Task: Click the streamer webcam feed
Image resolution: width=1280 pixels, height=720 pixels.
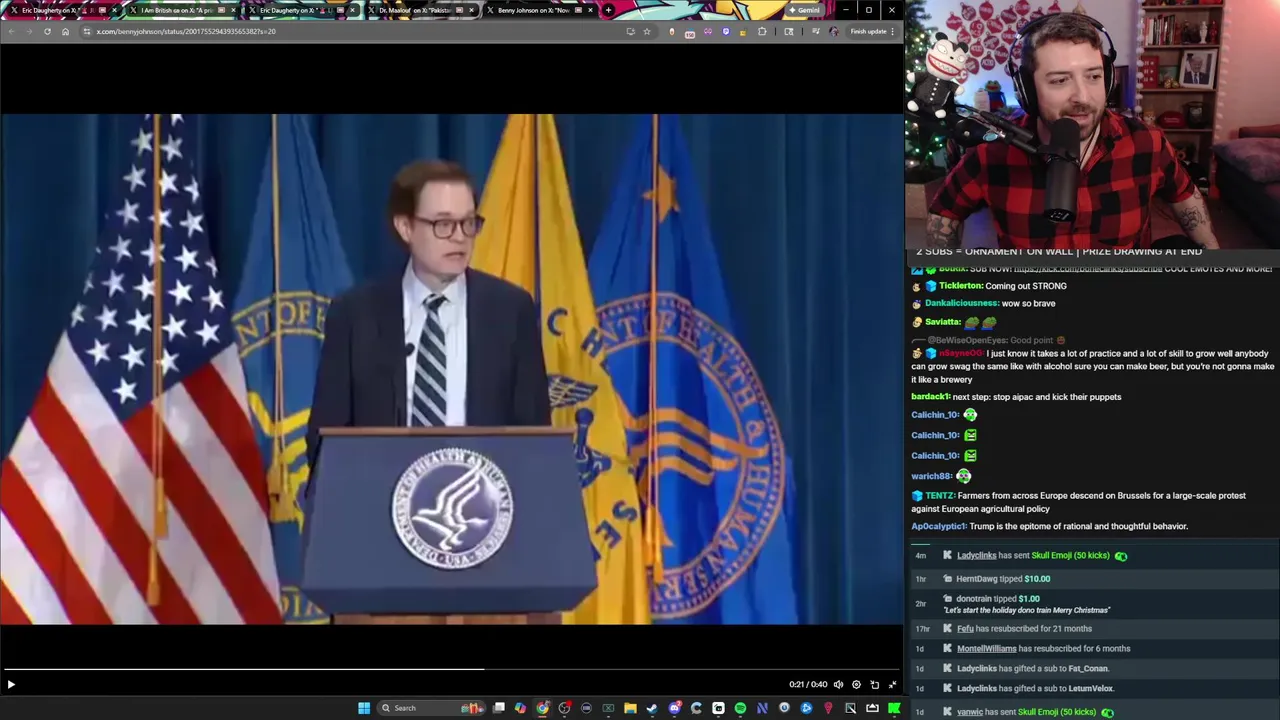Action: coord(1092,122)
